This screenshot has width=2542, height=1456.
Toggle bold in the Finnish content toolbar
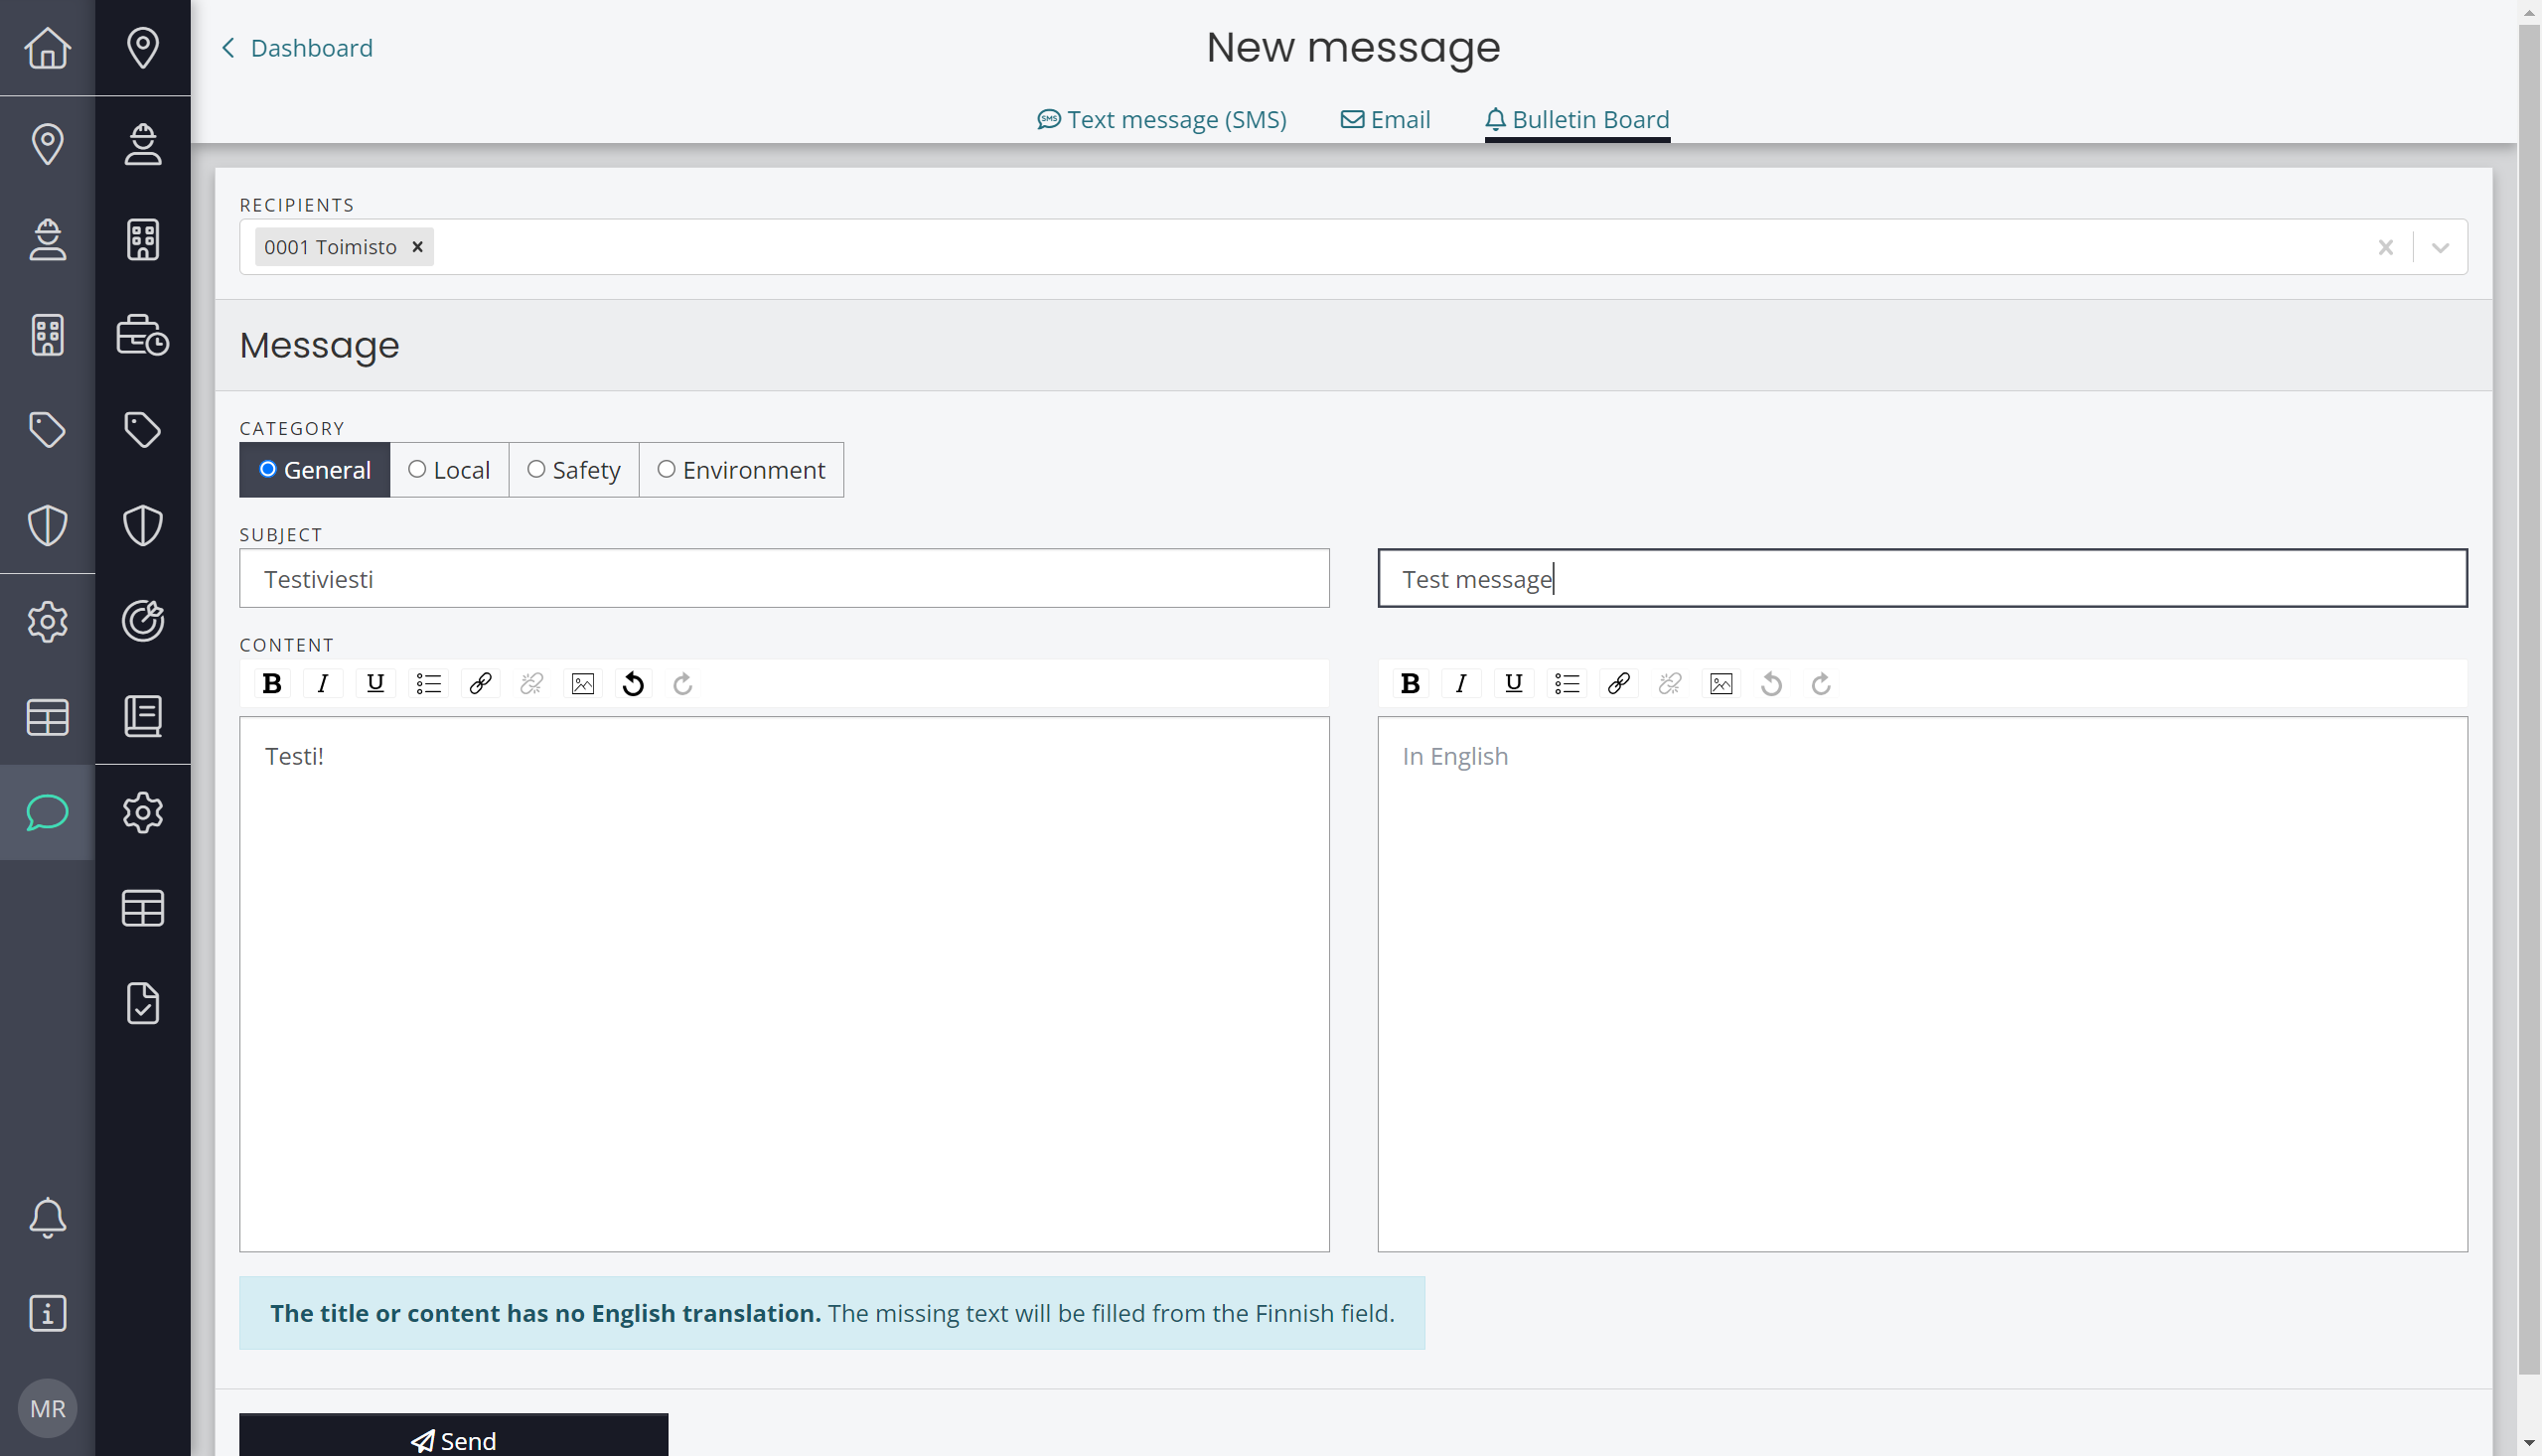tap(271, 683)
